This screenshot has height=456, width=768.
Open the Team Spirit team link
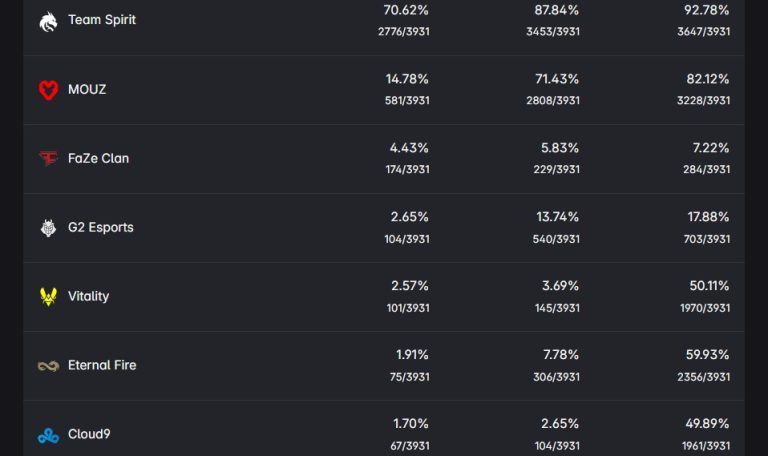(x=102, y=20)
